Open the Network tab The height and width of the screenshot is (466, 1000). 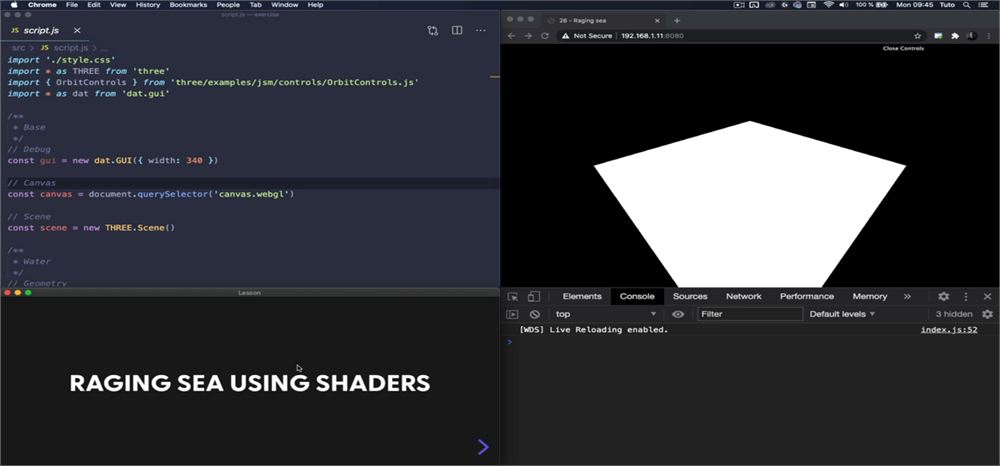744,296
